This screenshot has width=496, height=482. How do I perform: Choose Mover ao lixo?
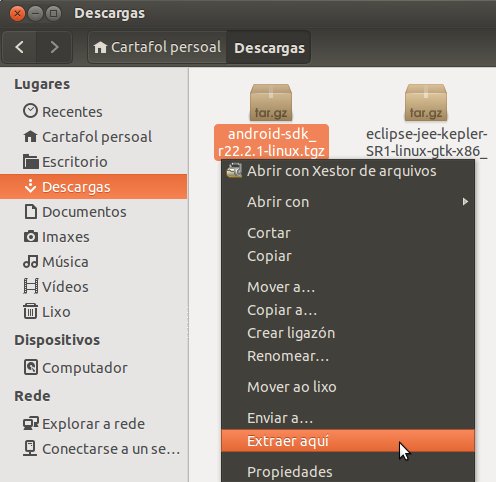click(x=348, y=387)
